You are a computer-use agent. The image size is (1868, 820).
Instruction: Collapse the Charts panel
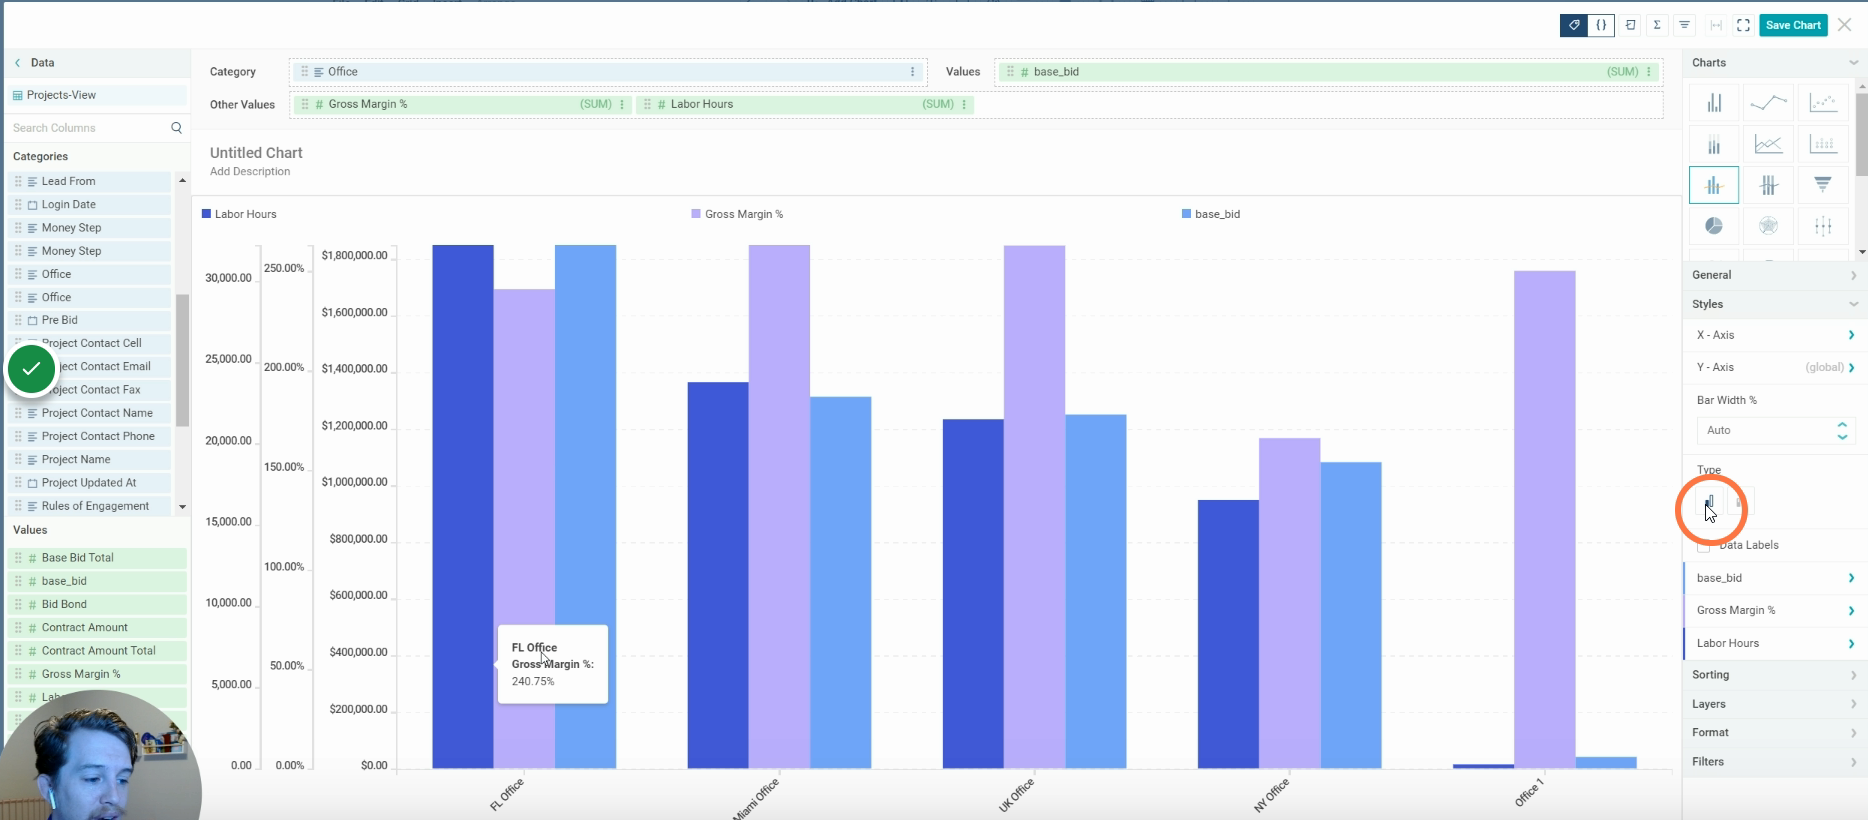[1853, 63]
